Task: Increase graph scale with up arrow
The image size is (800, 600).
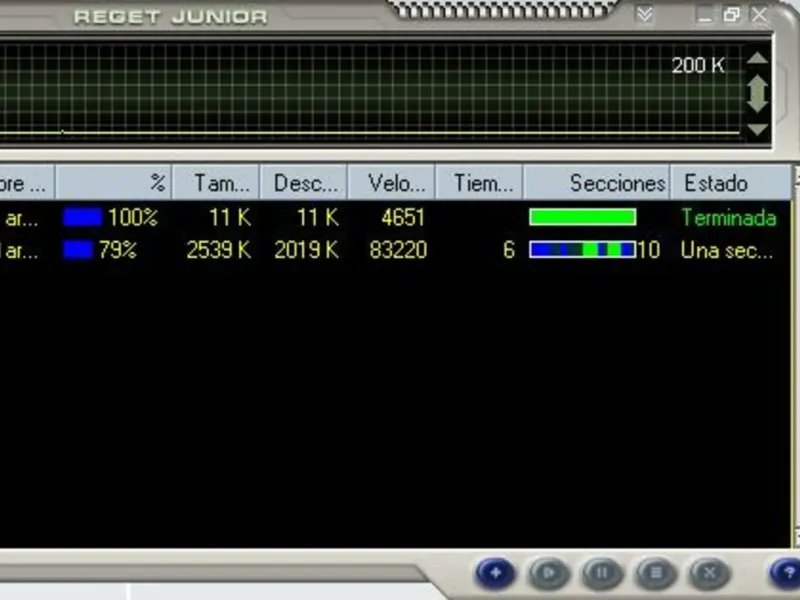Action: point(758,58)
